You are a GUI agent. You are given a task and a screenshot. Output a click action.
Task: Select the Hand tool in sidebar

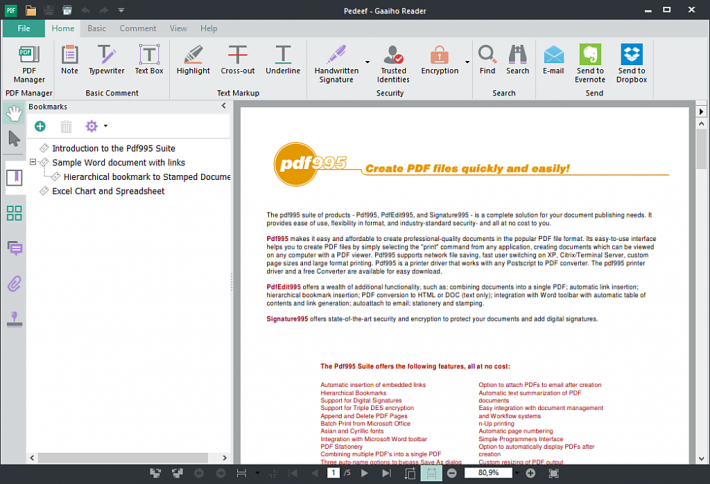click(14, 113)
